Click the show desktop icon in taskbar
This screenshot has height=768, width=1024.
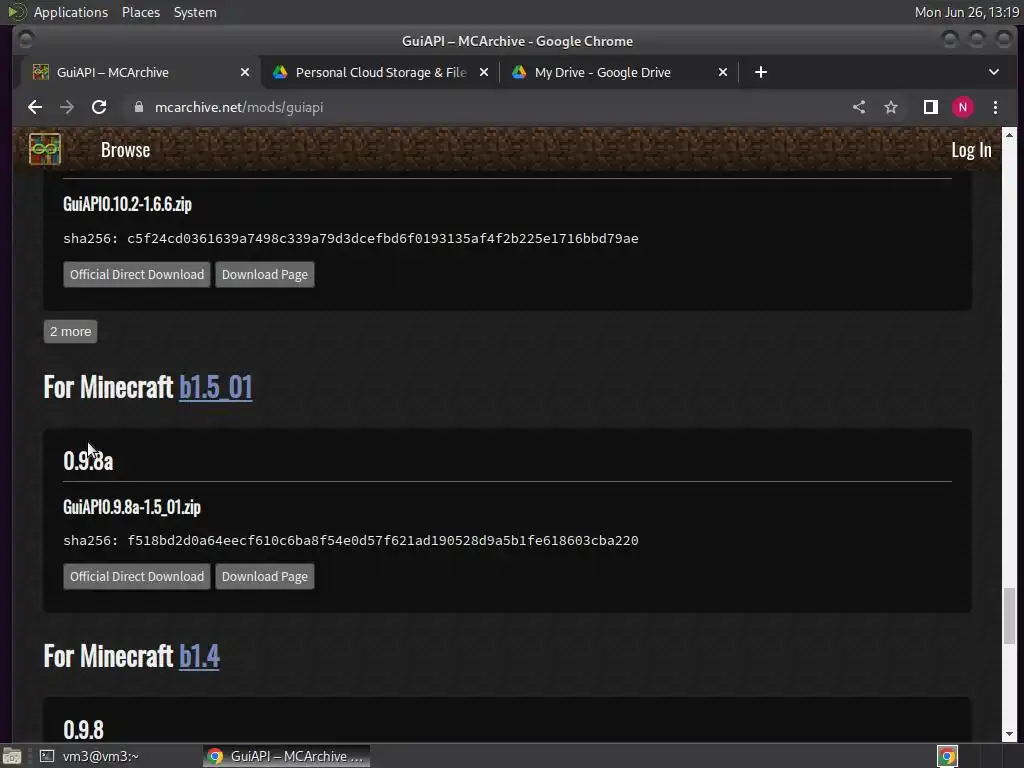pyautogui.click(x=12, y=756)
